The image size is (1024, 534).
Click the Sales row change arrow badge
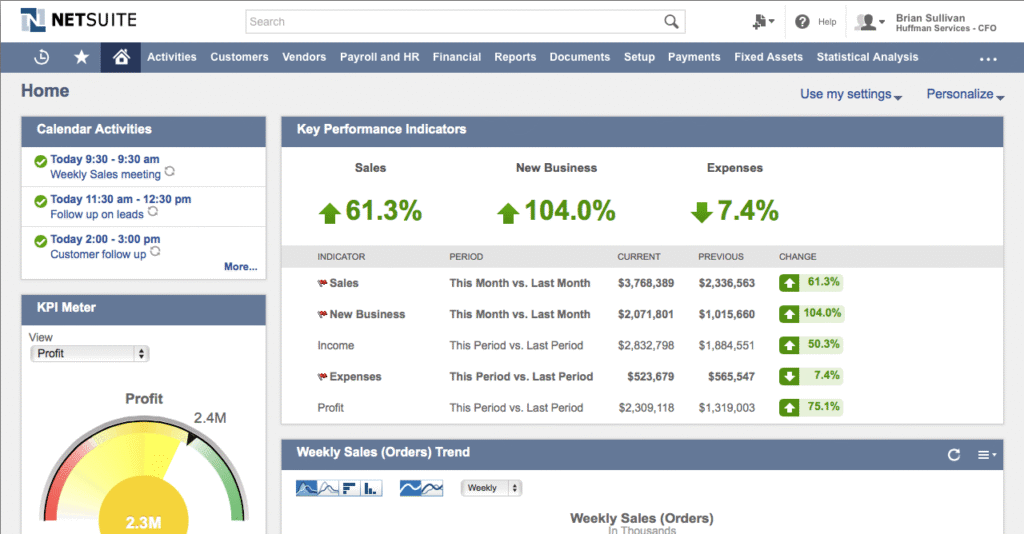789,283
